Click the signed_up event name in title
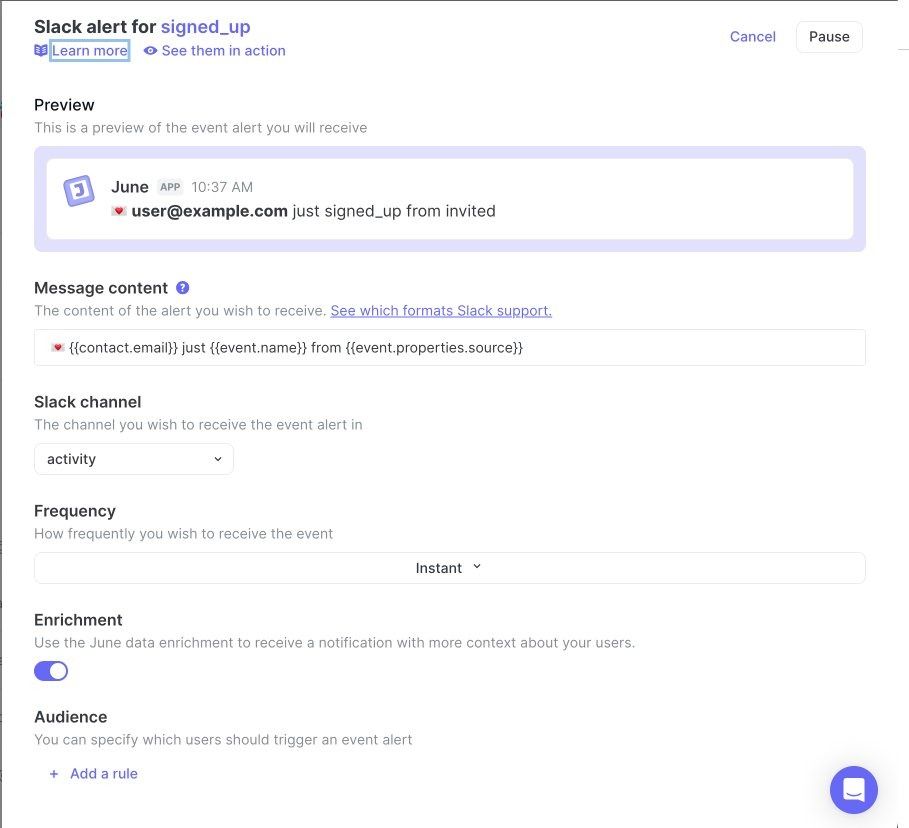The image size is (909, 828). (205, 27)
